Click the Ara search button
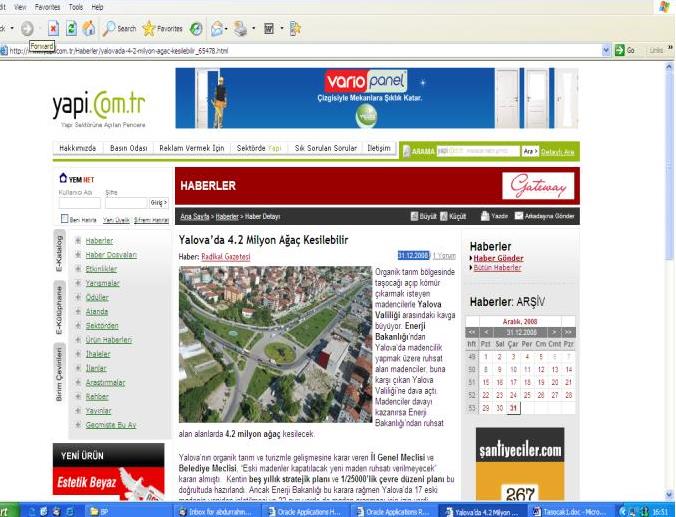Image resolution: width=676 pixels, height=517 pixels. point(530,151)
